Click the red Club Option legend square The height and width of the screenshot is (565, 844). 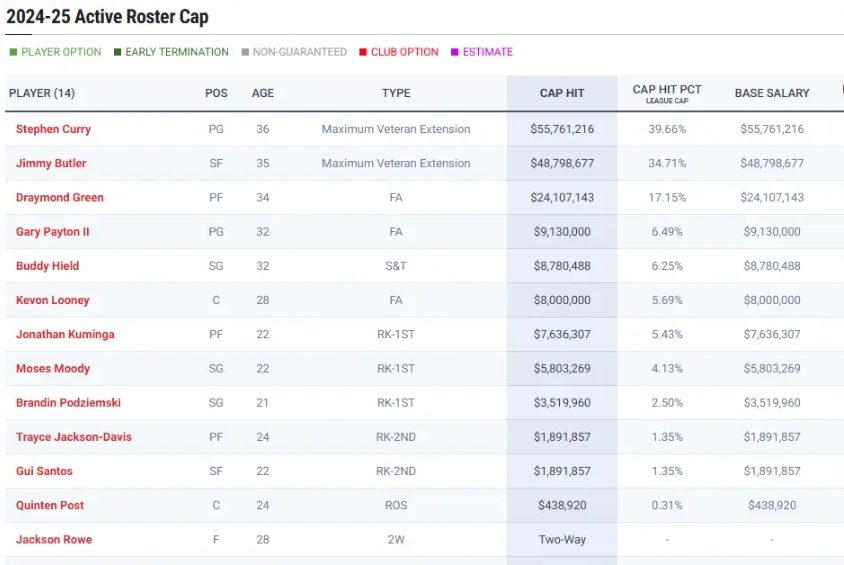tap(363, 52)
